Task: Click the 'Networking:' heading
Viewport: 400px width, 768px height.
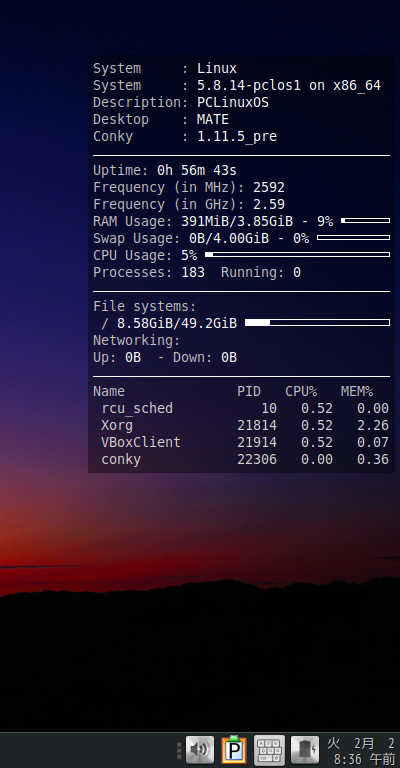Action: click(137, 341)
